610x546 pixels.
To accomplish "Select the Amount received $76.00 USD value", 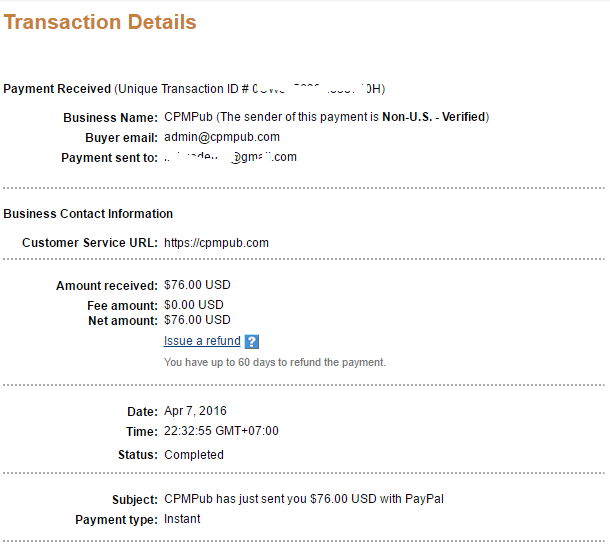I will point(197,285).
